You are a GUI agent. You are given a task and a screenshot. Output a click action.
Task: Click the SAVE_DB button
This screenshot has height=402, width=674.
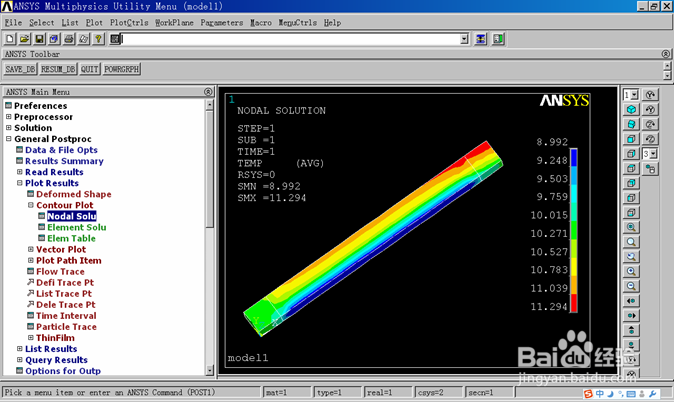pos(20,69)
